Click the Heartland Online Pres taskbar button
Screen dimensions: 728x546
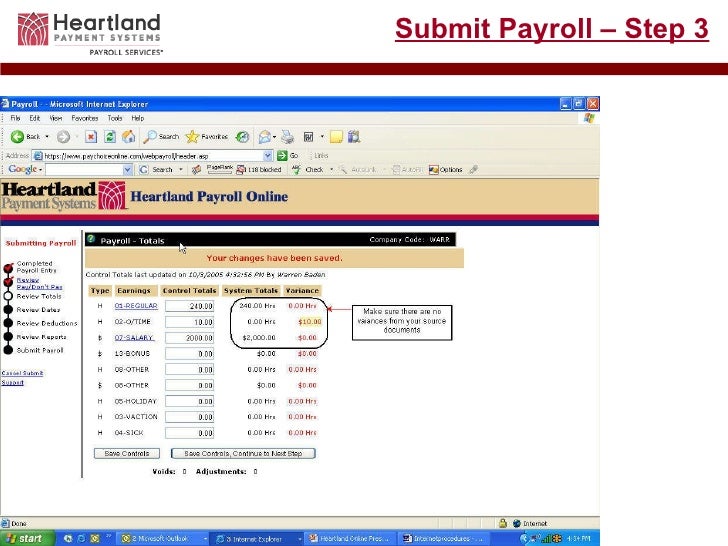tap(351, 539)
